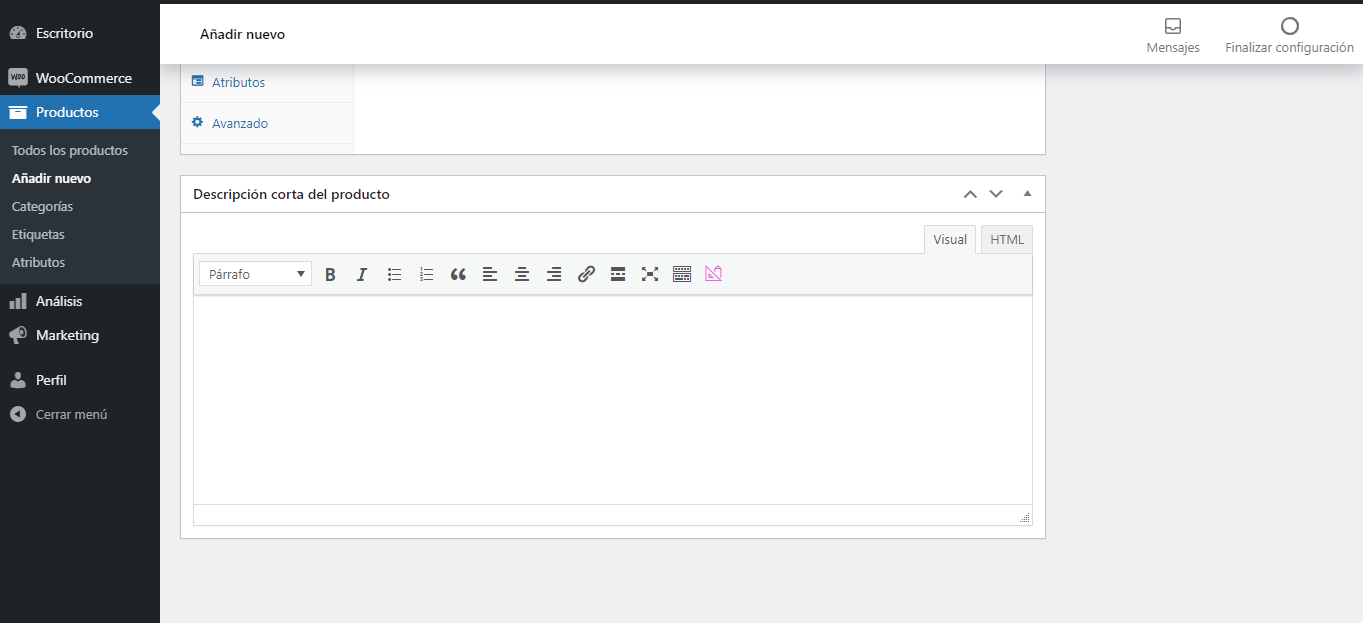
Task: Switch to the HTML editor tab
Action: [x=1006, y=238]
